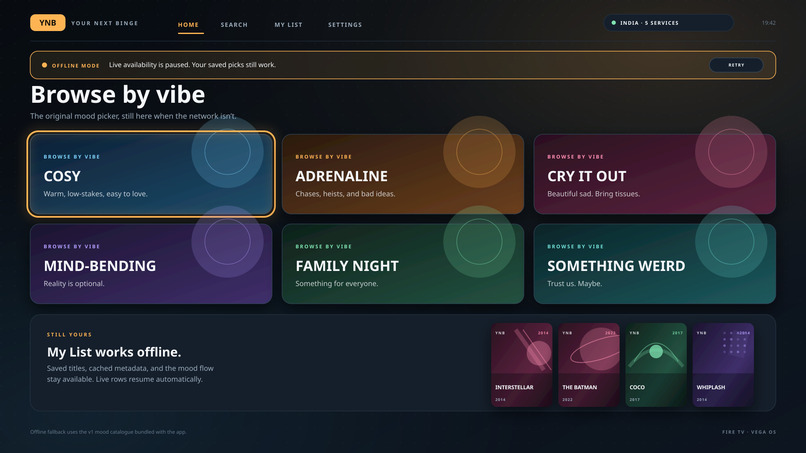Click the 'Browse by vibe' page heading
Viewport: 806px width, 453px height.
[118, 95]
